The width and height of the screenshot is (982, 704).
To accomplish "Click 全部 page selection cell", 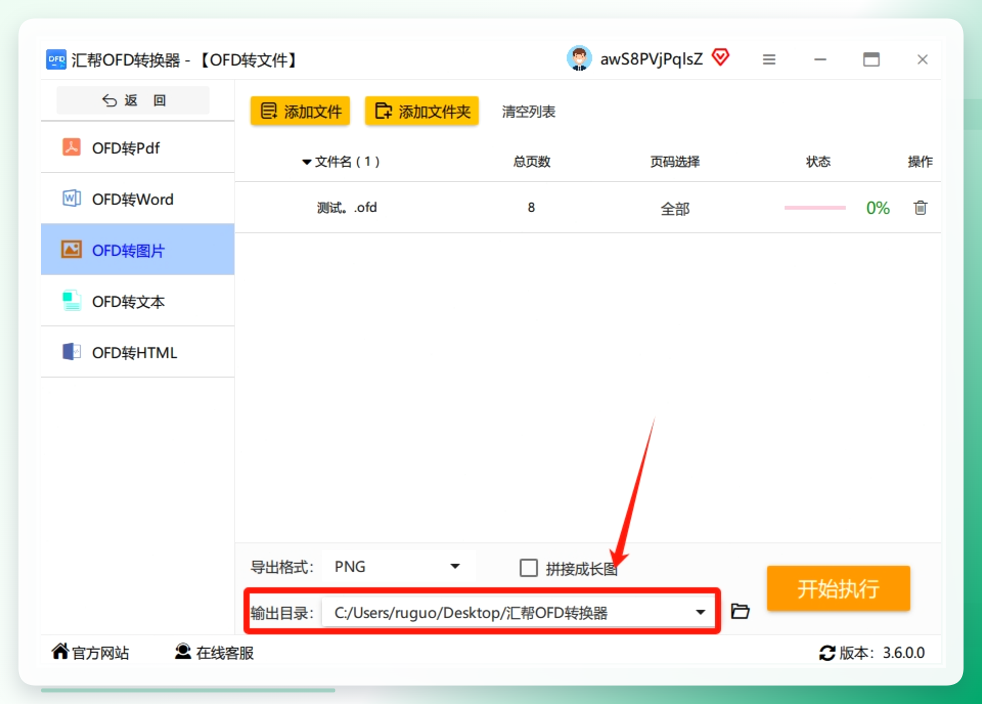I will tap(675, 209).
